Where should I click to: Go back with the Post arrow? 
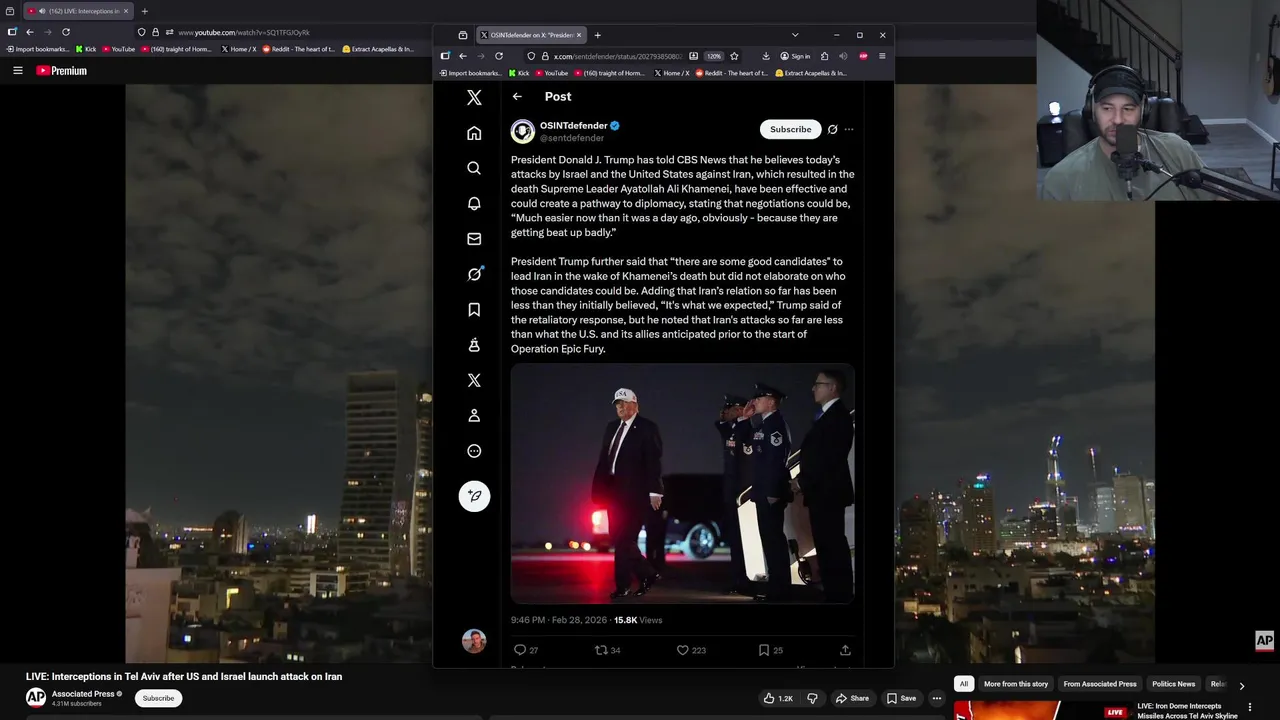pyautogui.click(x=517, y=97)
